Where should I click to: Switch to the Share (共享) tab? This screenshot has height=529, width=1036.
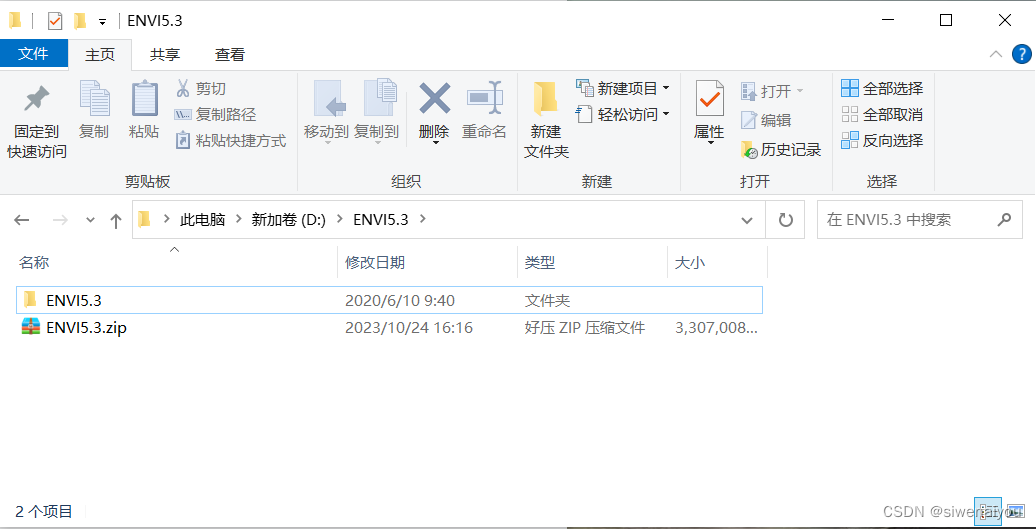165,55
